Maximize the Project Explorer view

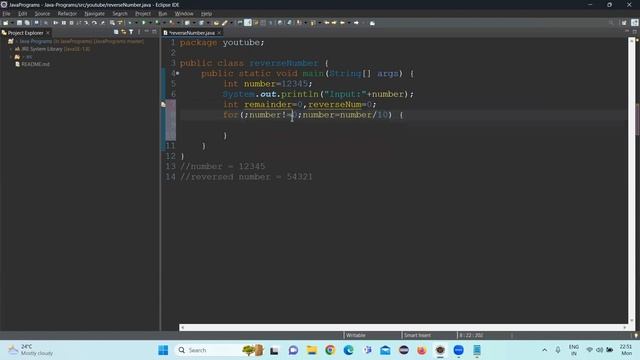[154, 32]
